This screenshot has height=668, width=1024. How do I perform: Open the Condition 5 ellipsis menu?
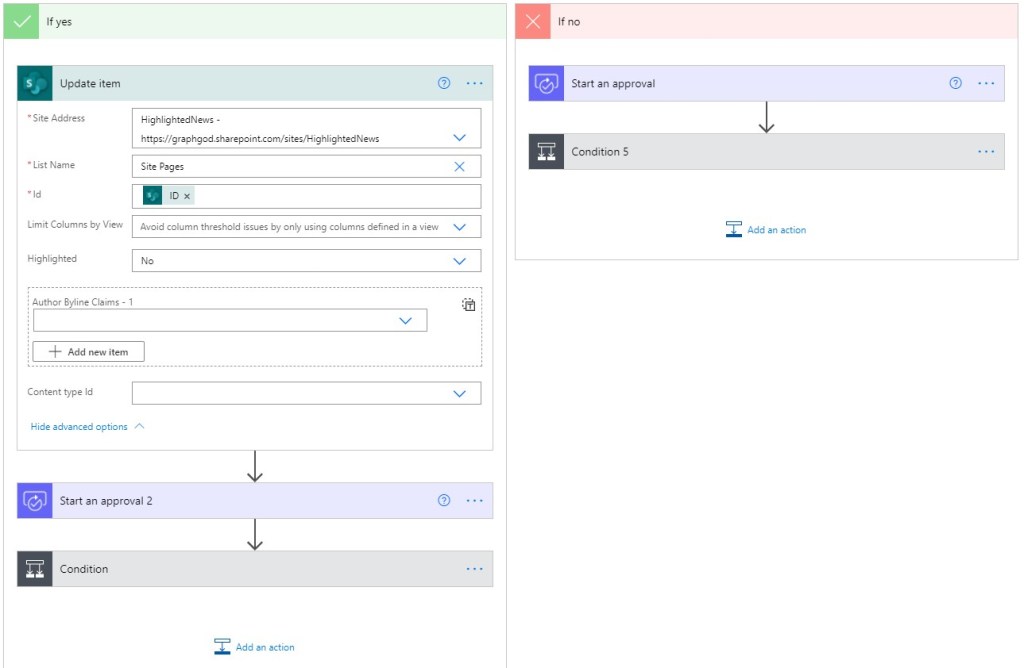click(x=986, y=152)
